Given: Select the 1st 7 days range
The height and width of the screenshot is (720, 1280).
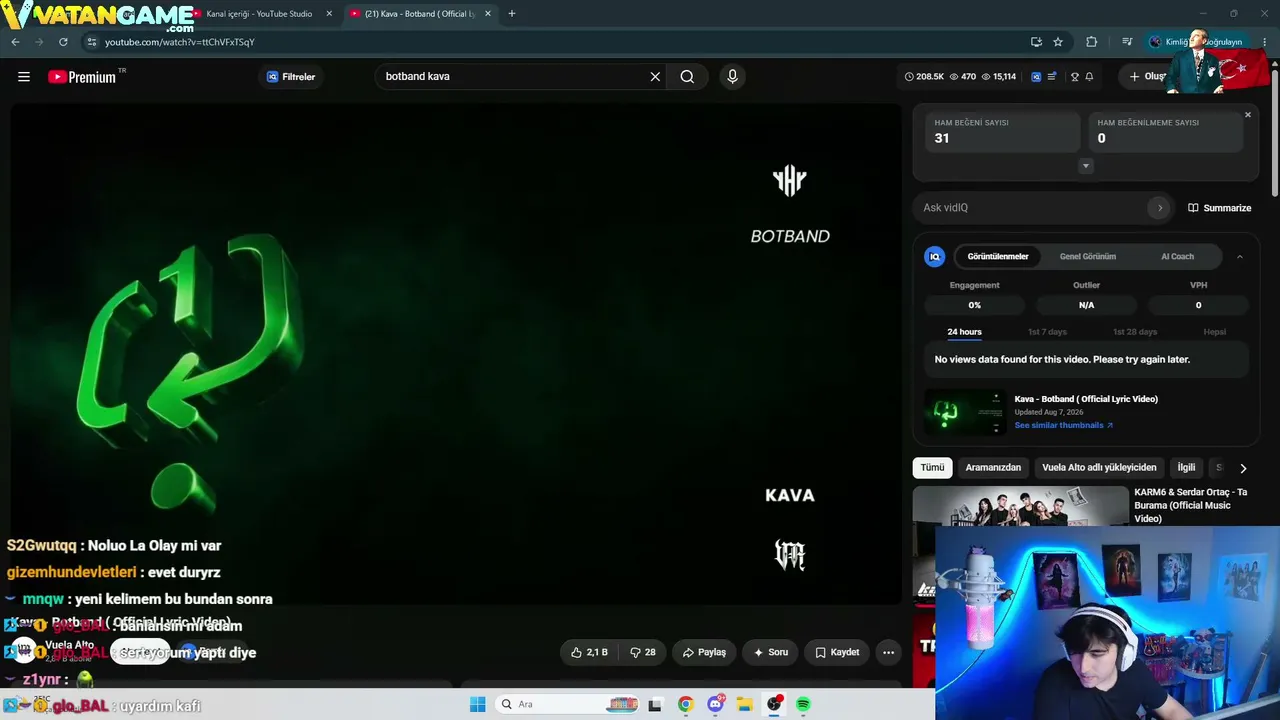Looking at the screenshot, I should click(x=1047, y=332).
